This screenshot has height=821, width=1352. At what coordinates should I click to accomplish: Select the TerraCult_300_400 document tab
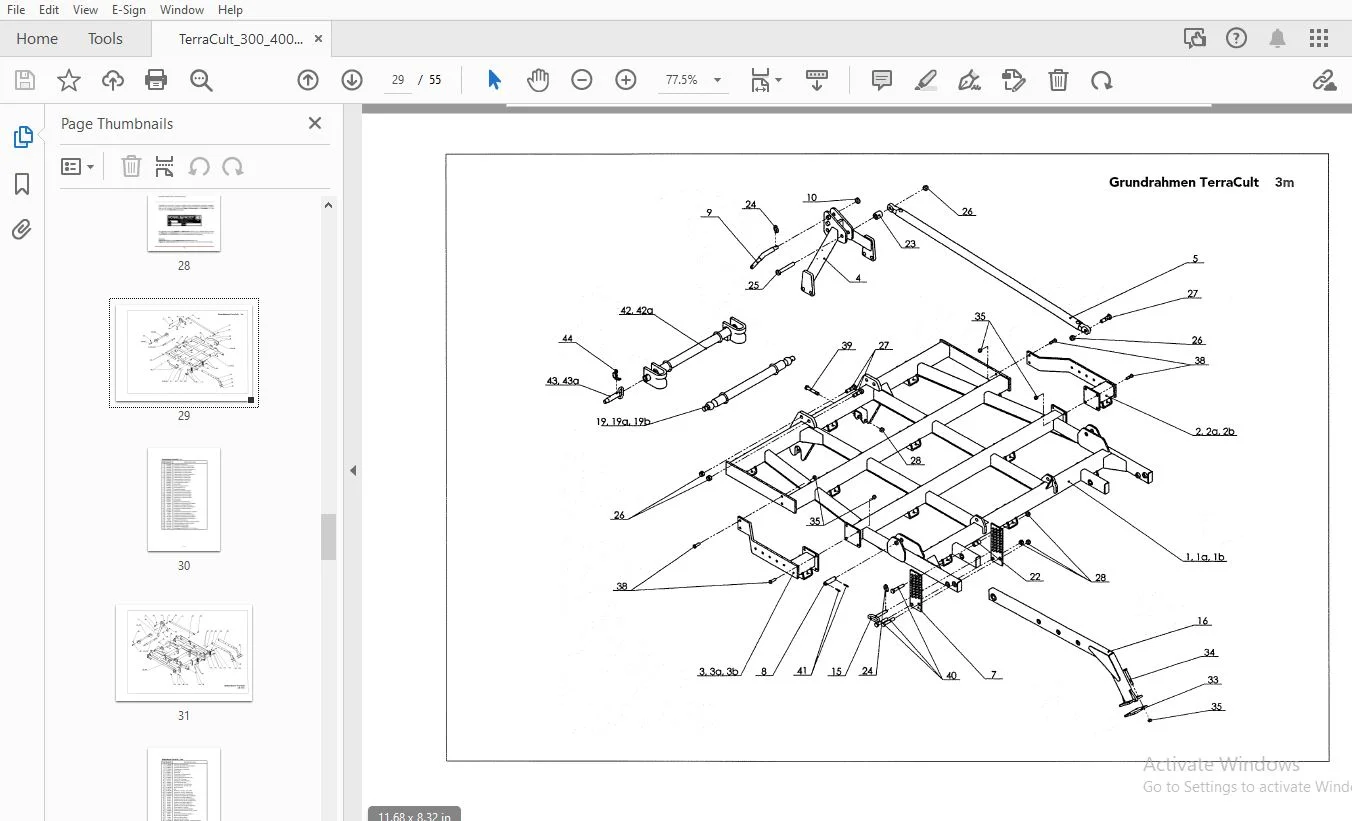(240, 39)
